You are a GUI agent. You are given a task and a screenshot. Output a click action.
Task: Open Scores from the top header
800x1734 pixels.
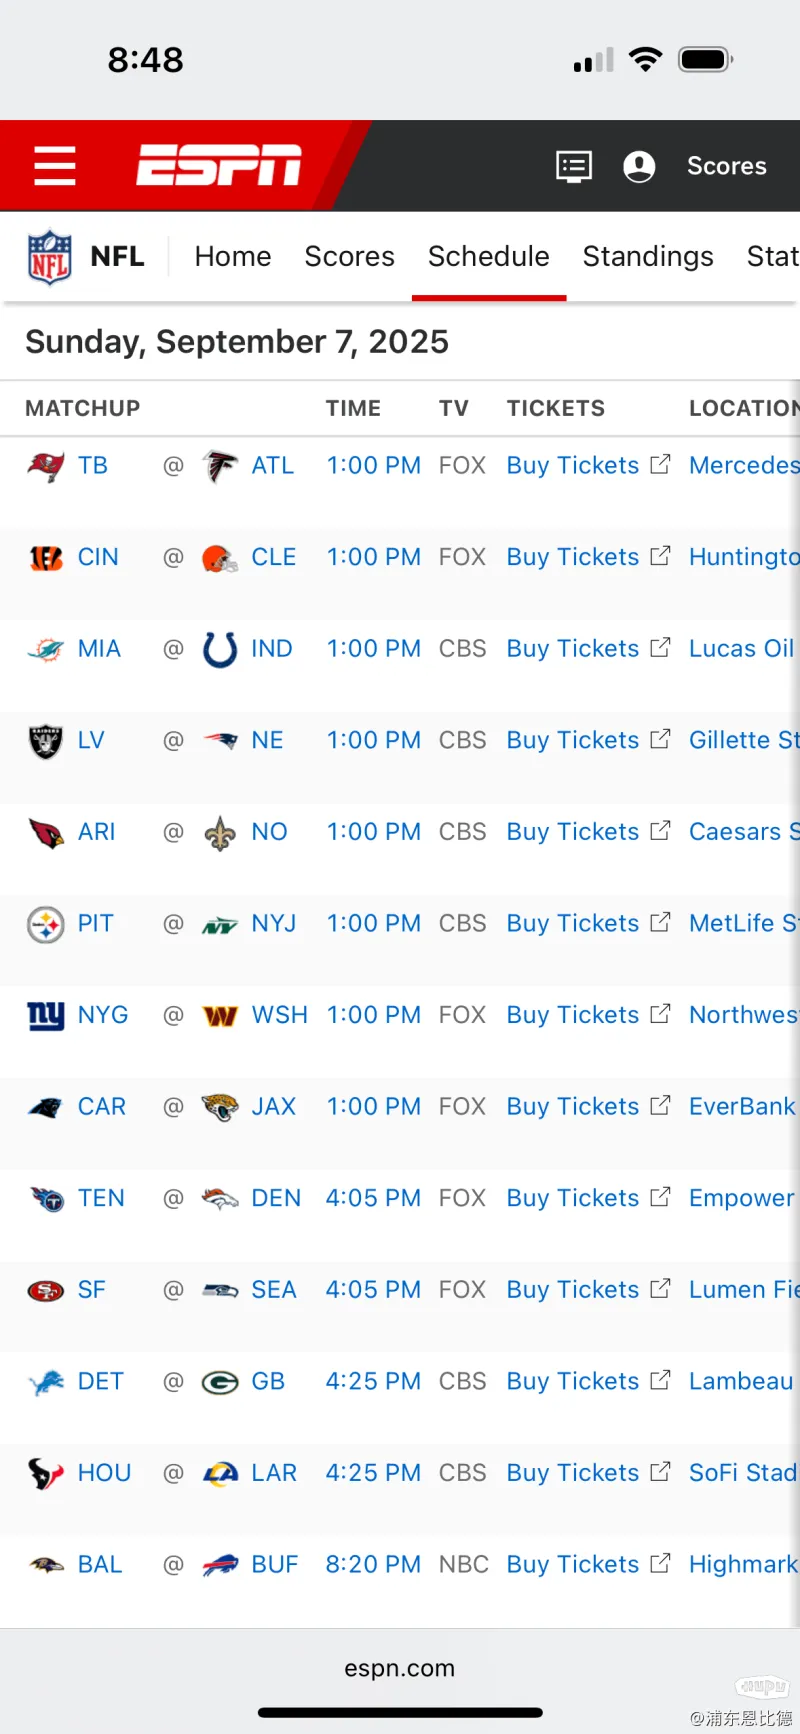727,166
